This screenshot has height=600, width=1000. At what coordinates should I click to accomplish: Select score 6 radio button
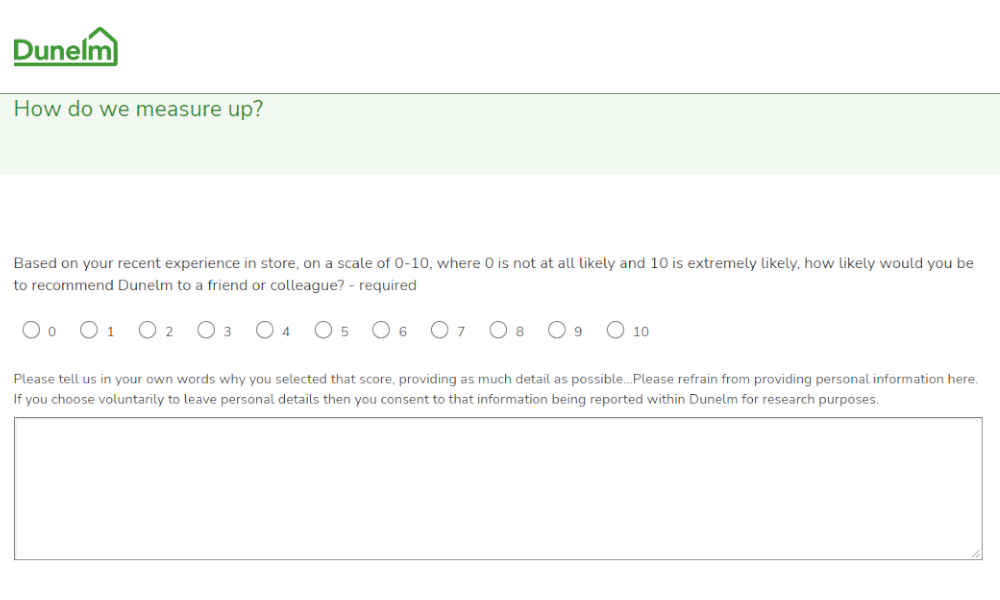tap(381, 330)
